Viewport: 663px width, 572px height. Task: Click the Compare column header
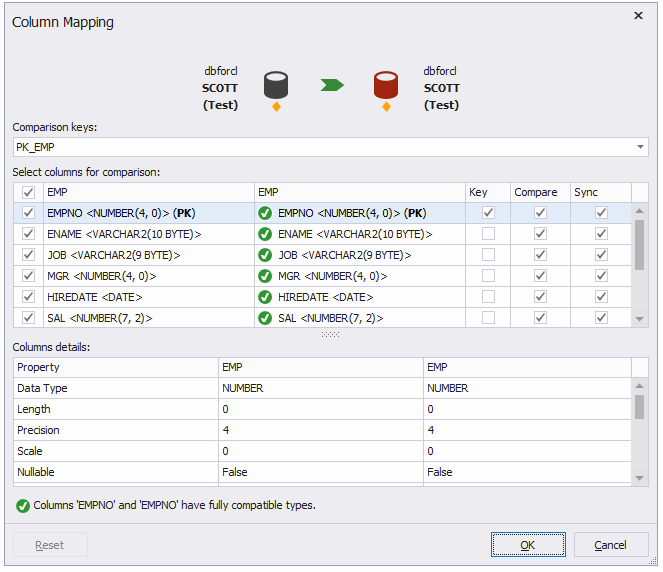tap(540, 192)
